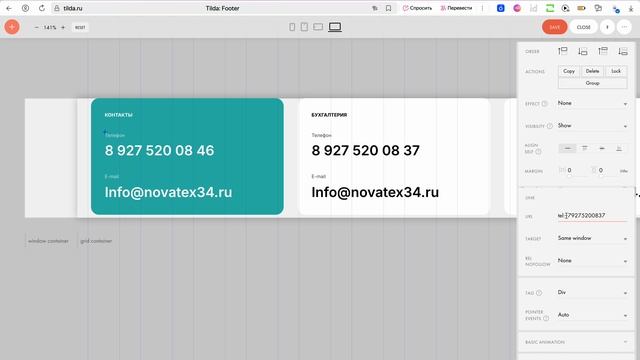Switch to mobile portrait viewport

pos(292,27)
